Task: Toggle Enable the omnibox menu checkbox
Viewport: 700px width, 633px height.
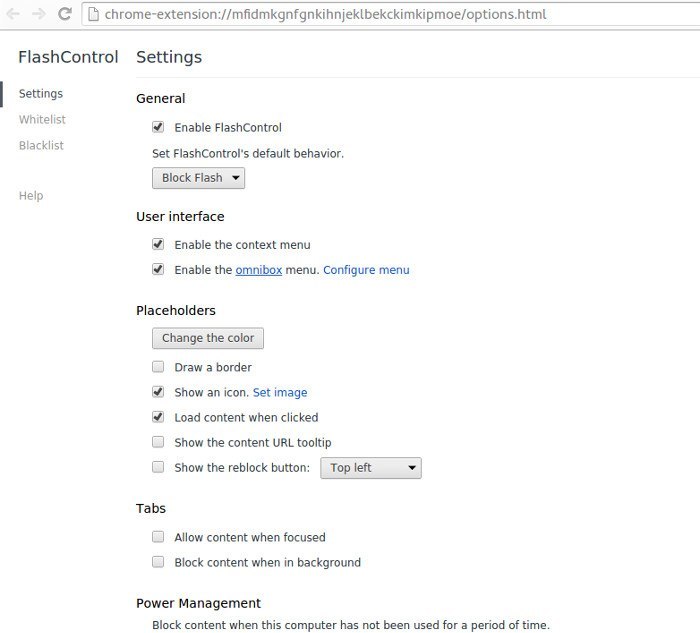Action: [x=158, y=269]
